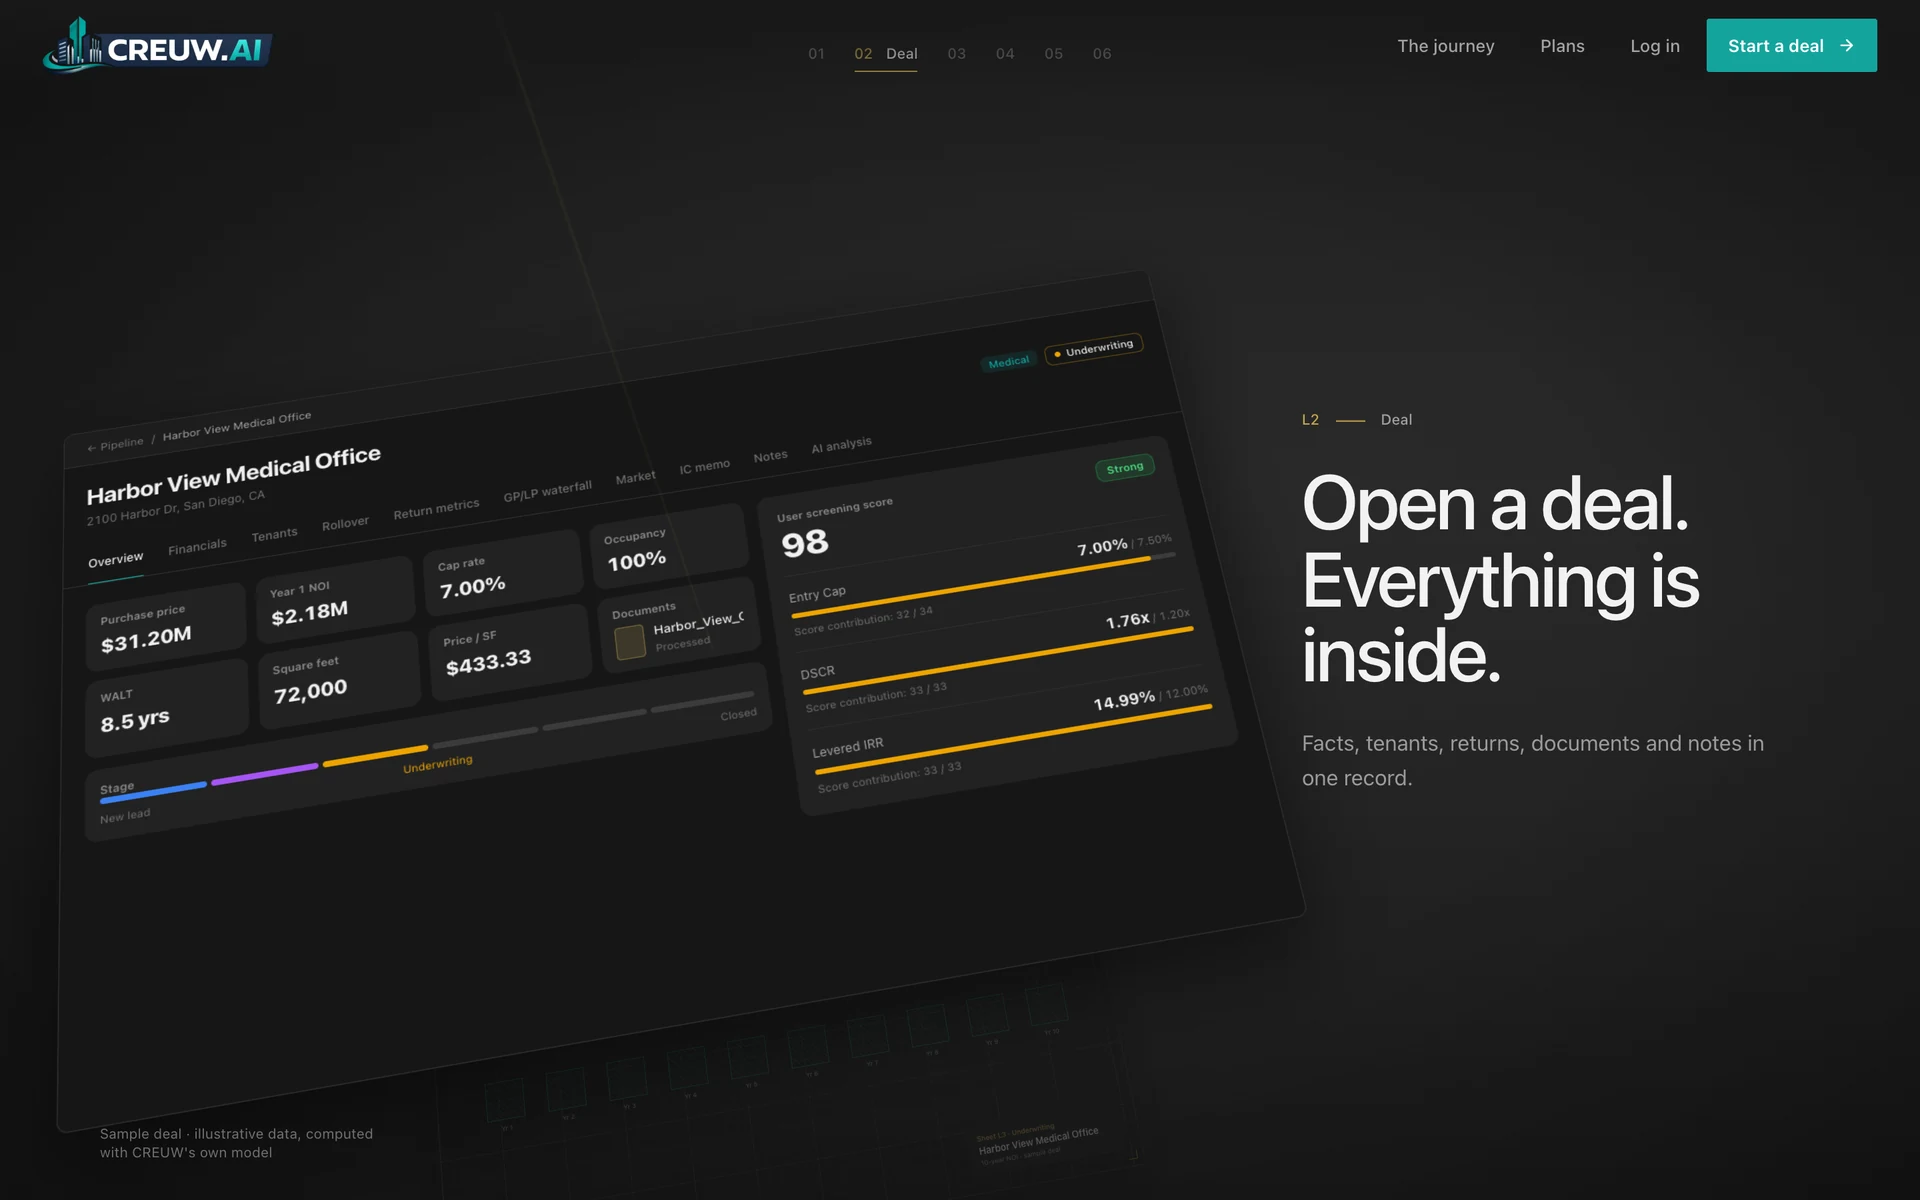Open the AI analysis tab
The width and height of the screenshot is (1920, 1200).
pos(841,444)
